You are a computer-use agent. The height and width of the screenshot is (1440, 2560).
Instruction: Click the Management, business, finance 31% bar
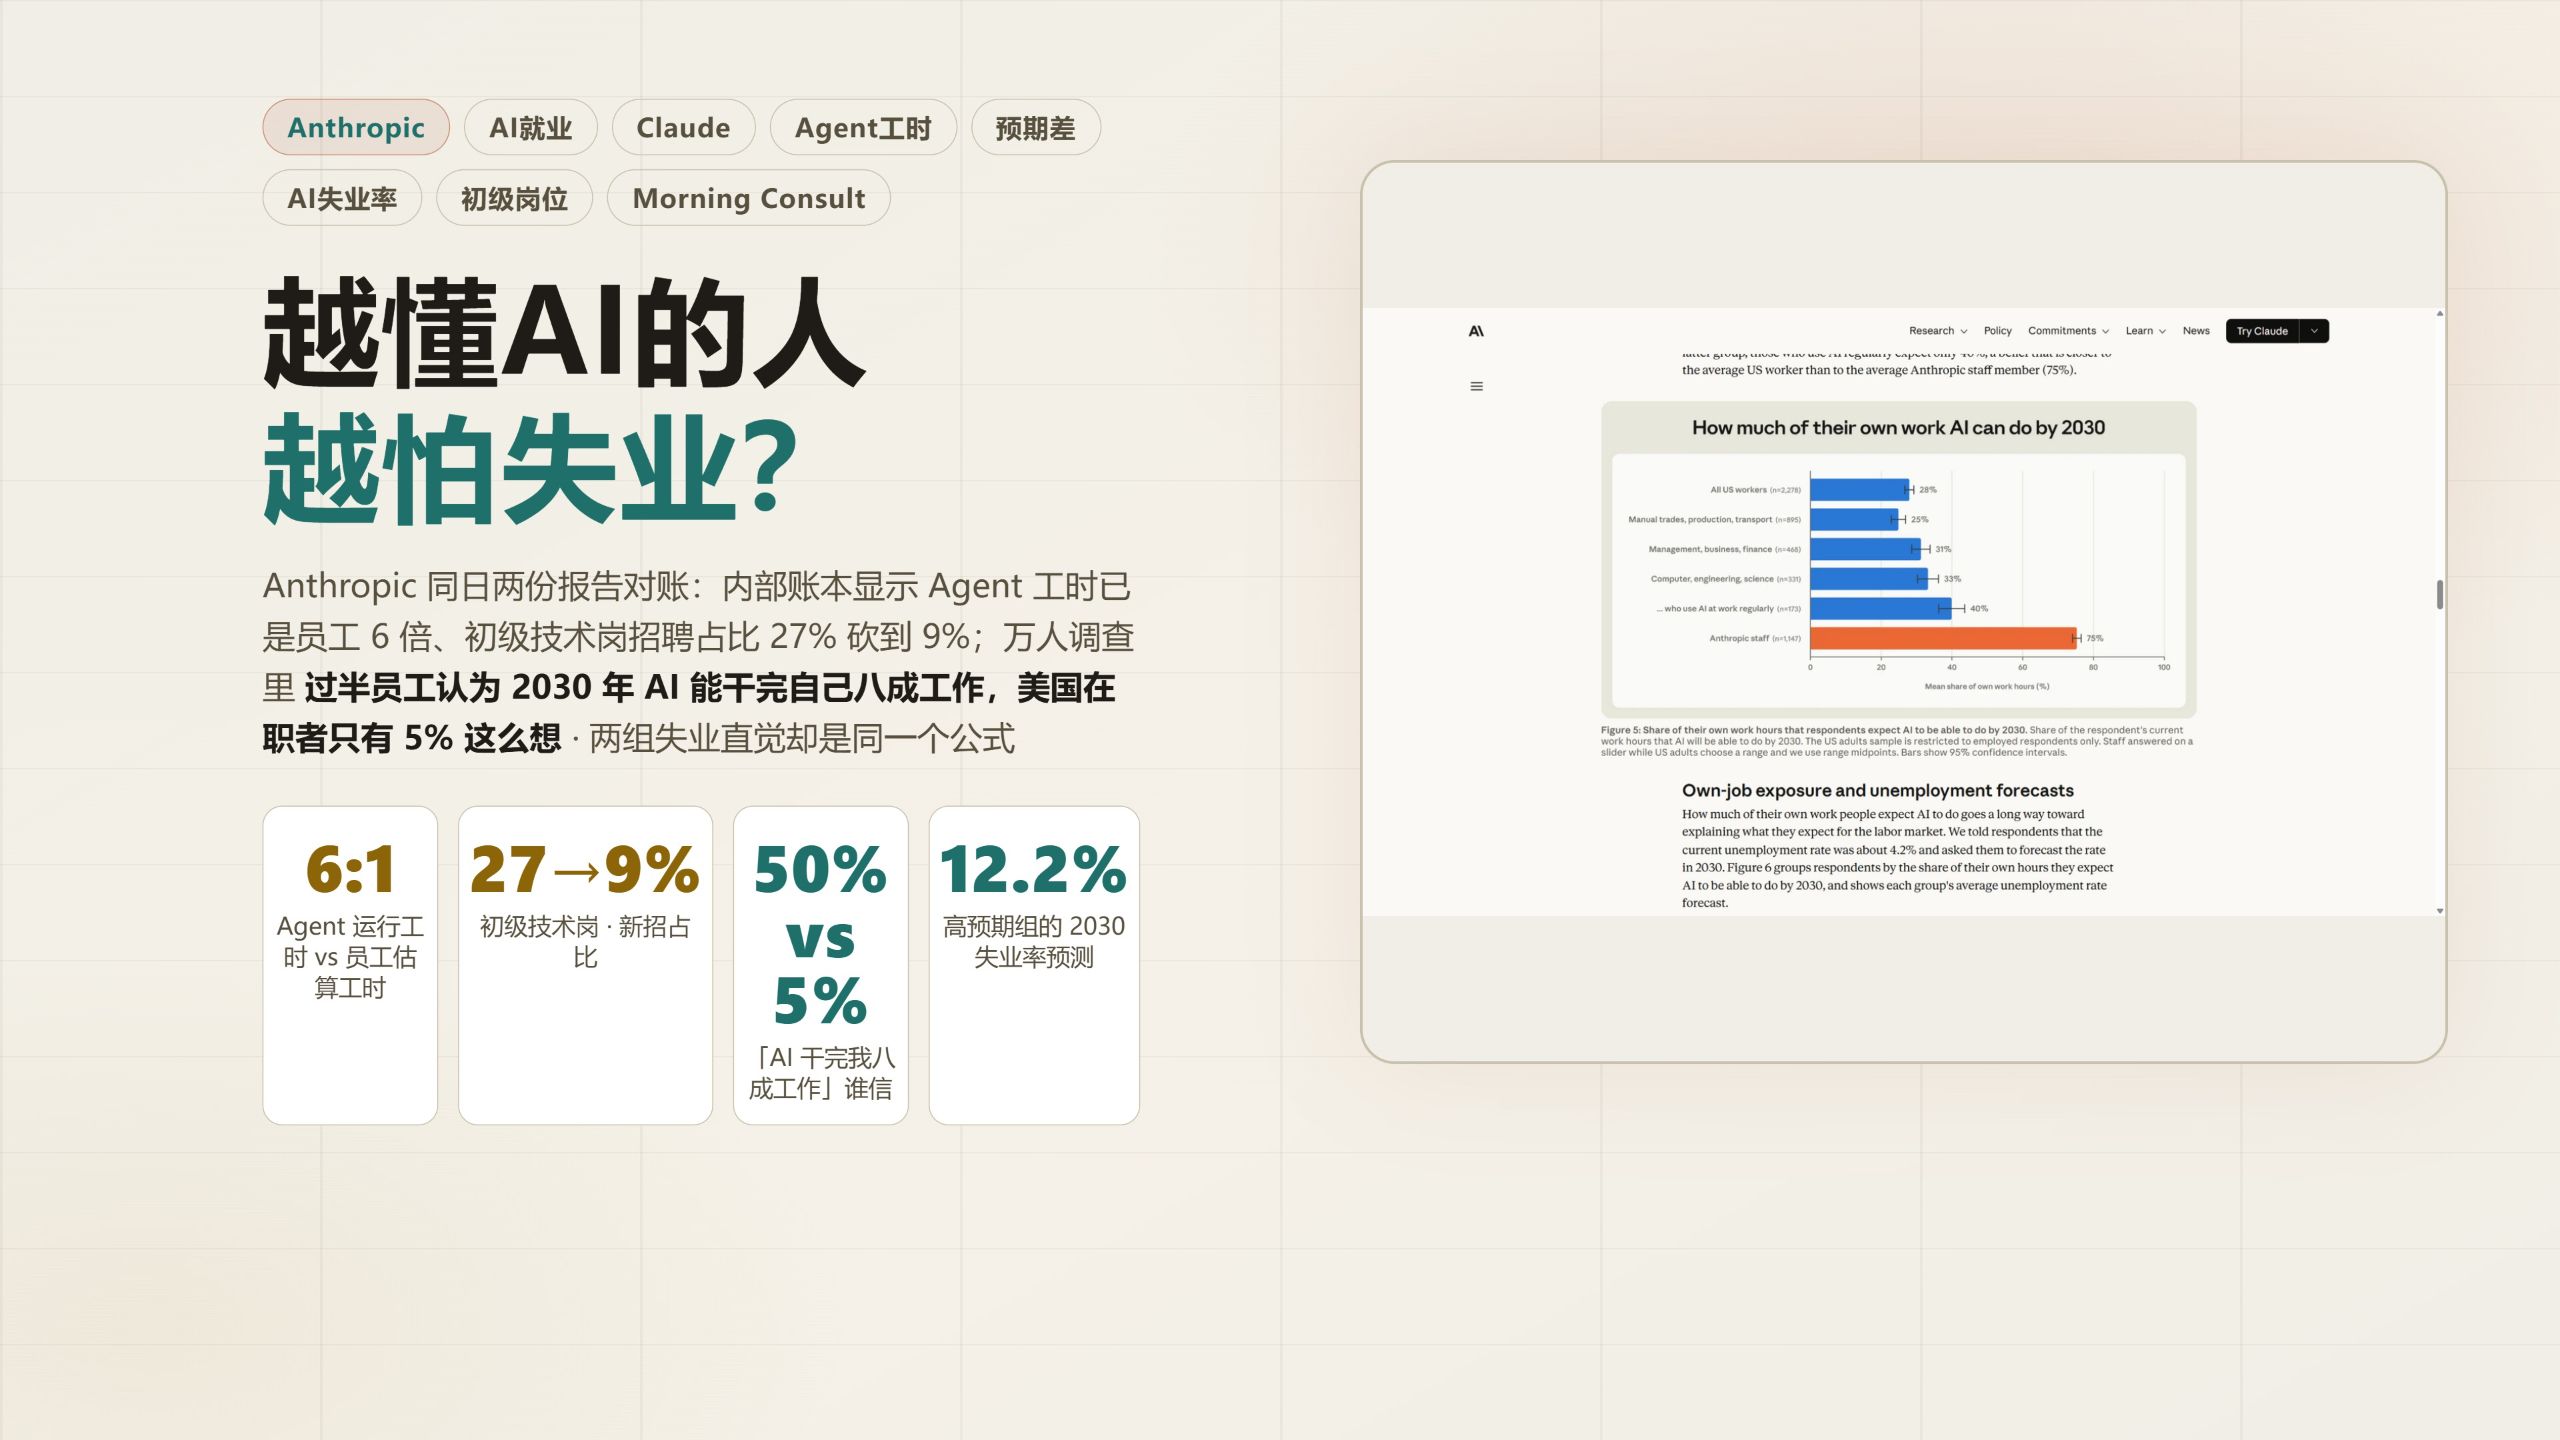click(x=1865, y=549)
